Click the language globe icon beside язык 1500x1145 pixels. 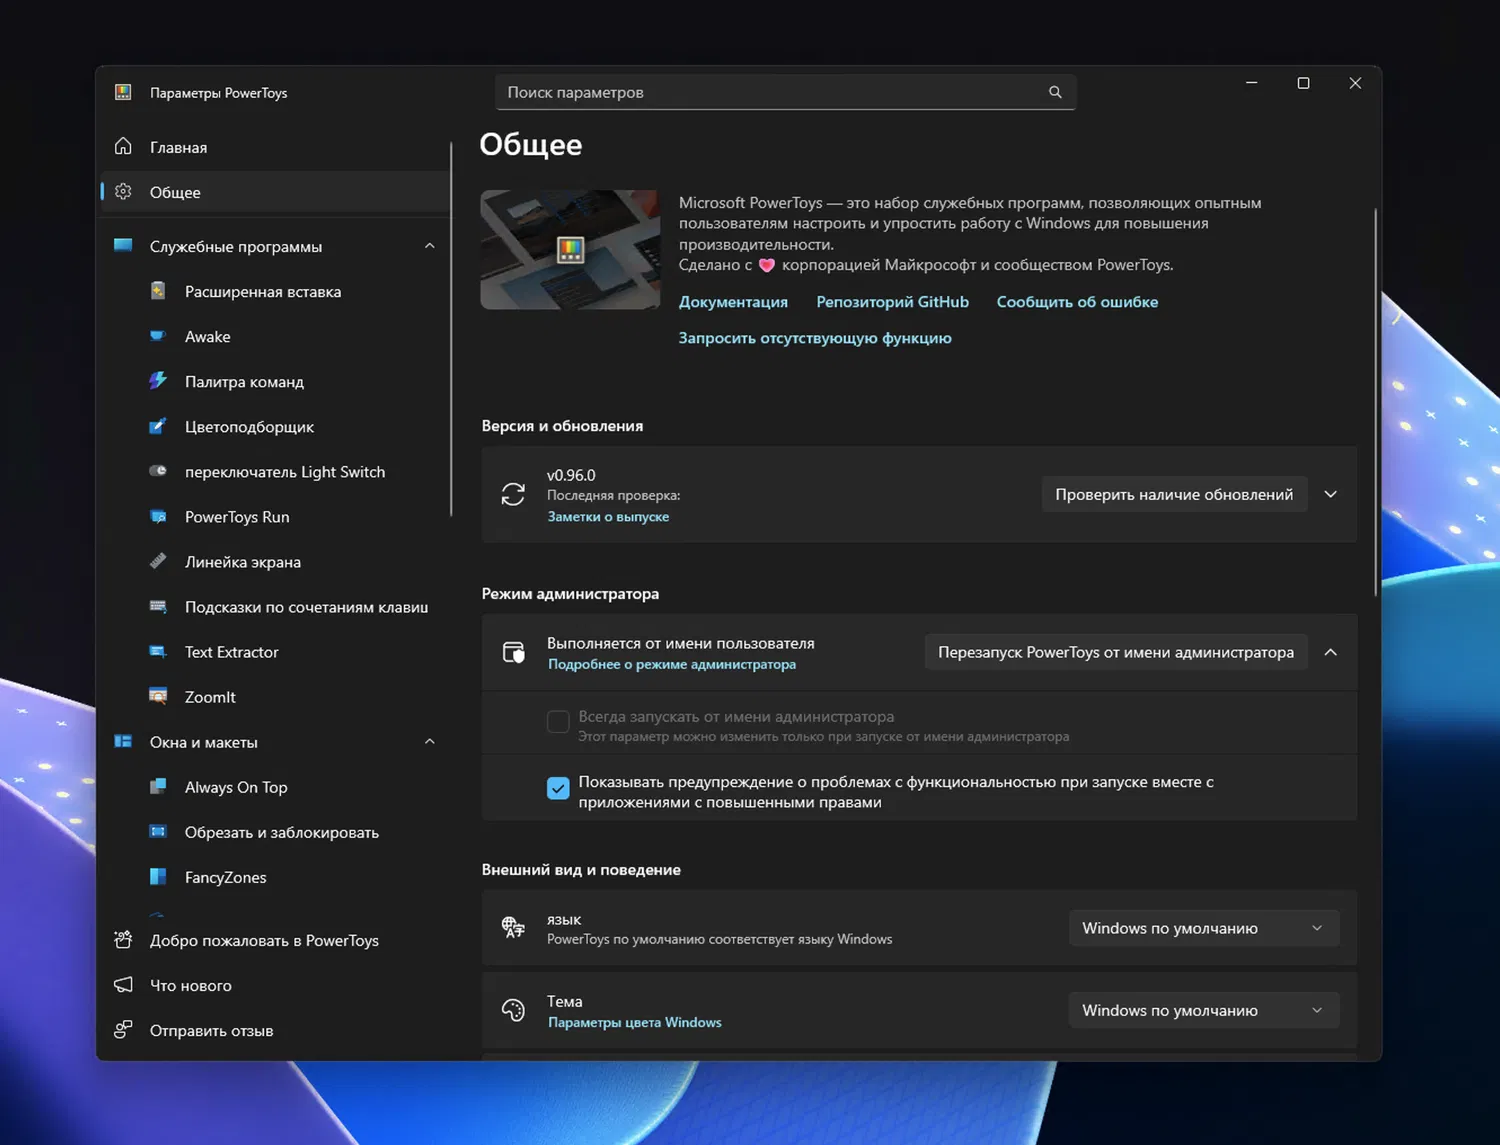point(513,927)
